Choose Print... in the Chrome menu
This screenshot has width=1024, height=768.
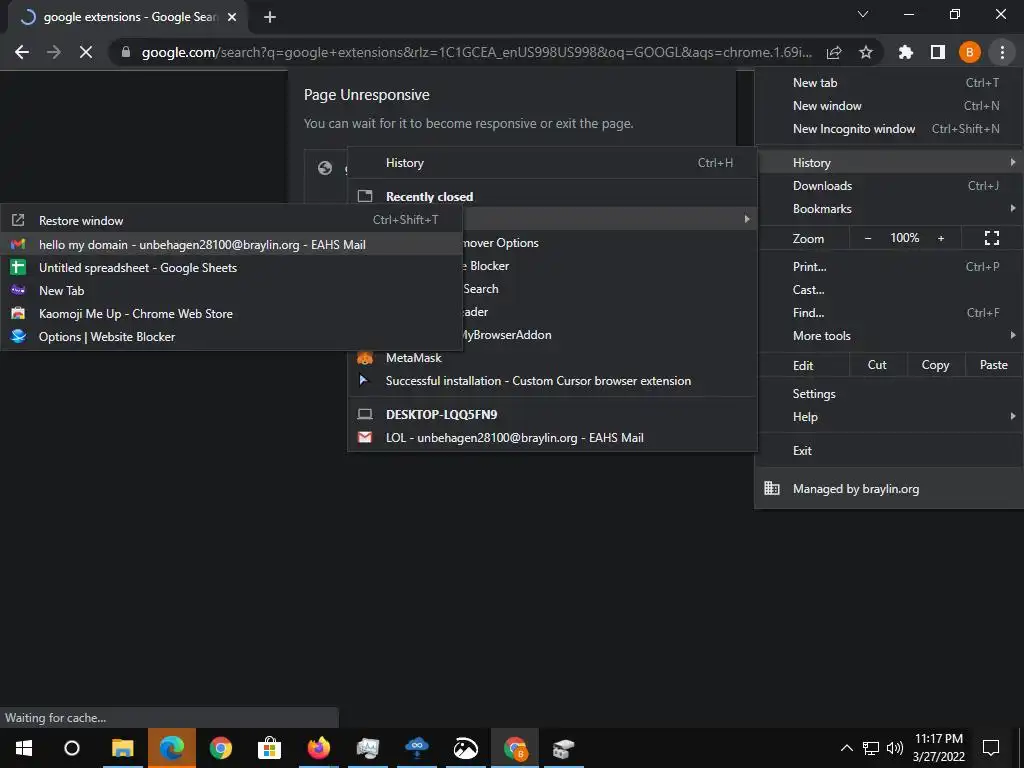coord(889,266)
